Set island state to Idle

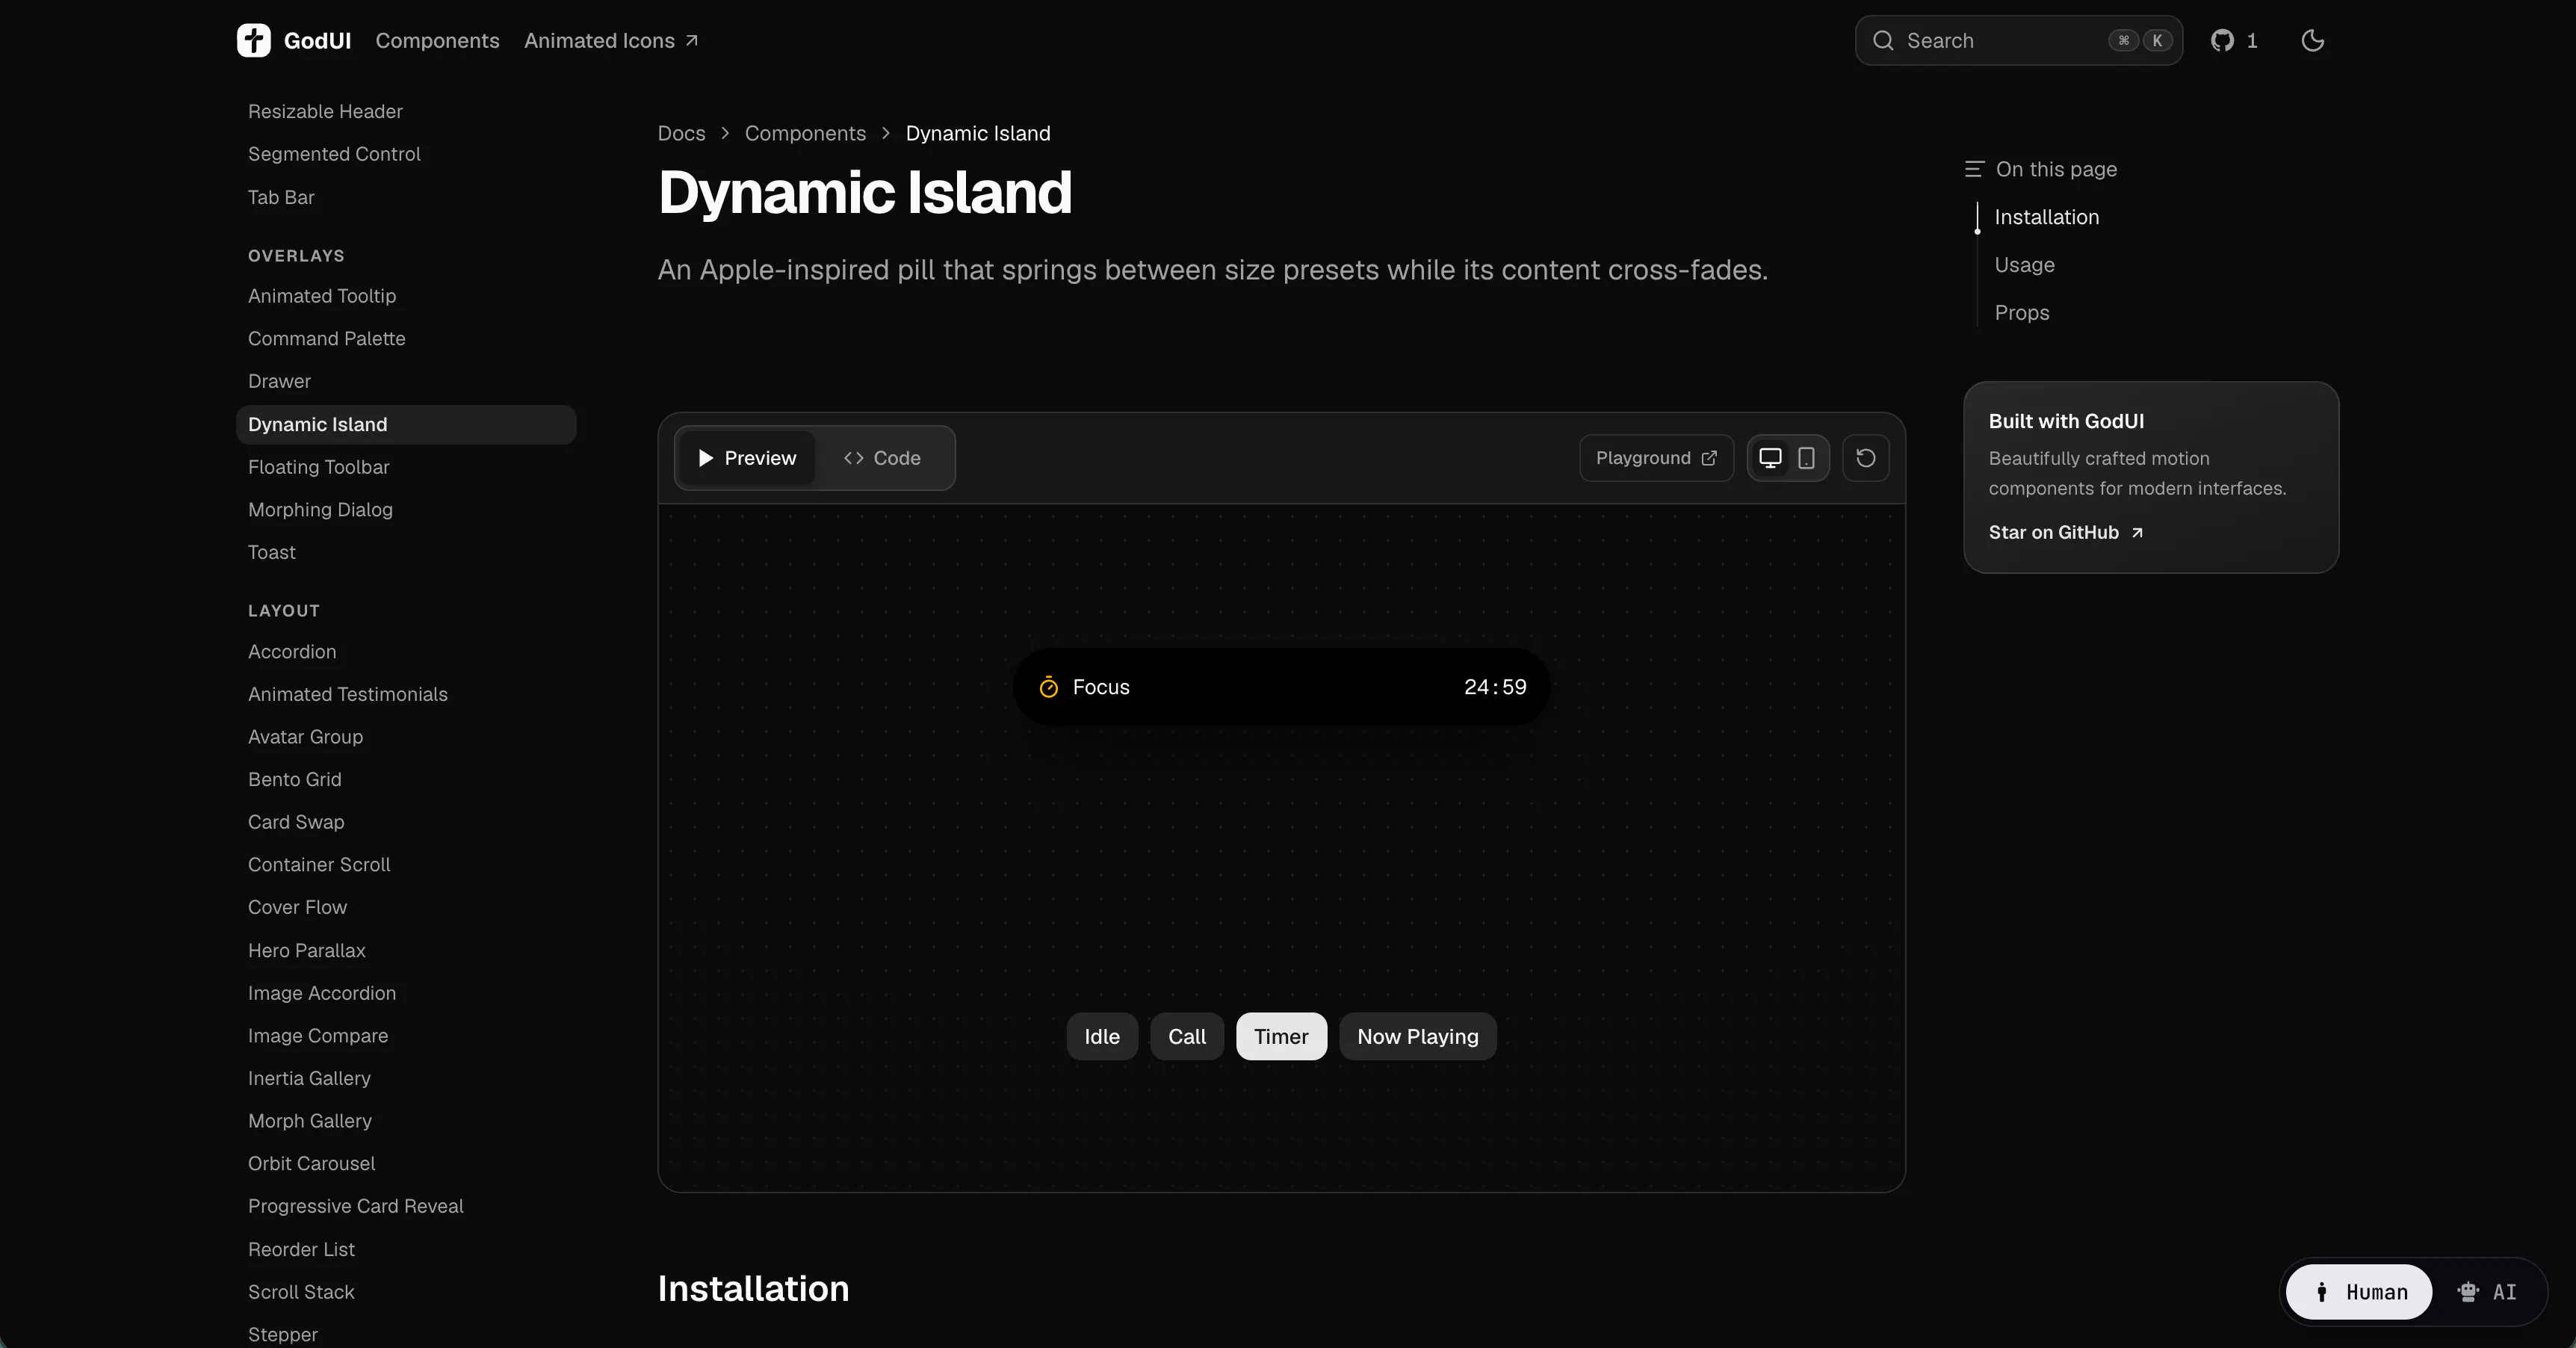1102,1037
